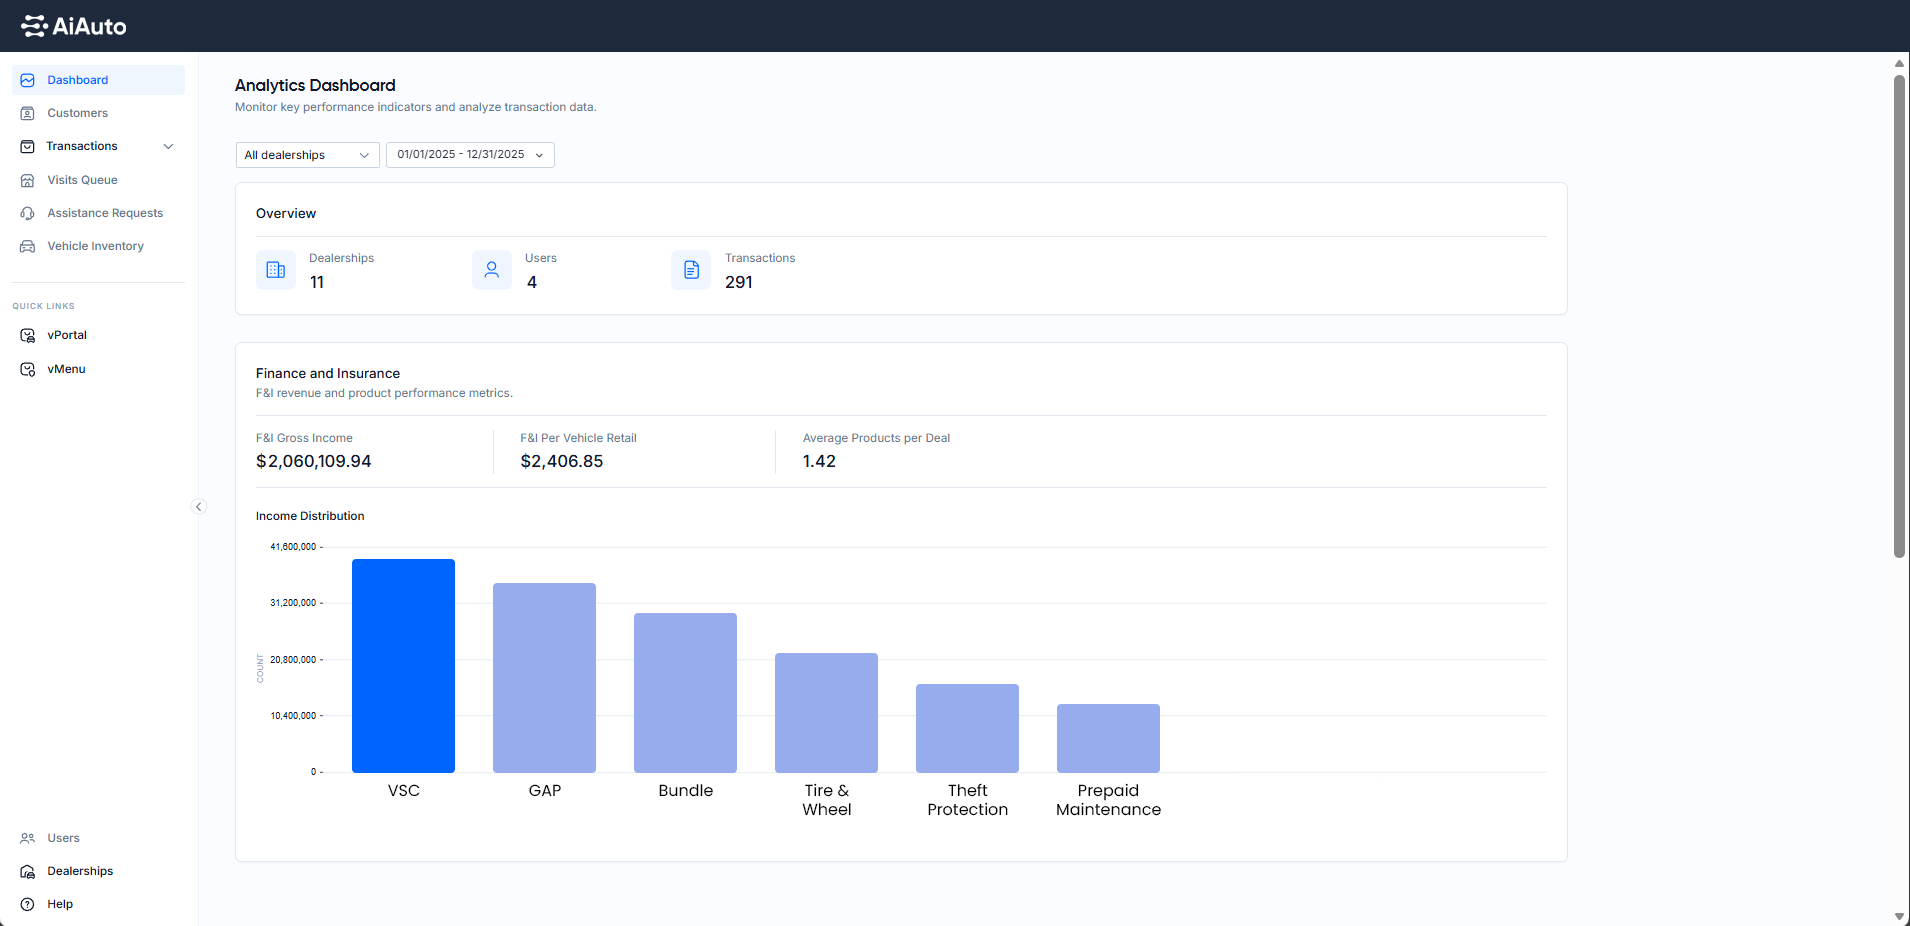Open the Users menu item in sidebar
Screen dimensions: 1910x926
click(x=63, y=838)
